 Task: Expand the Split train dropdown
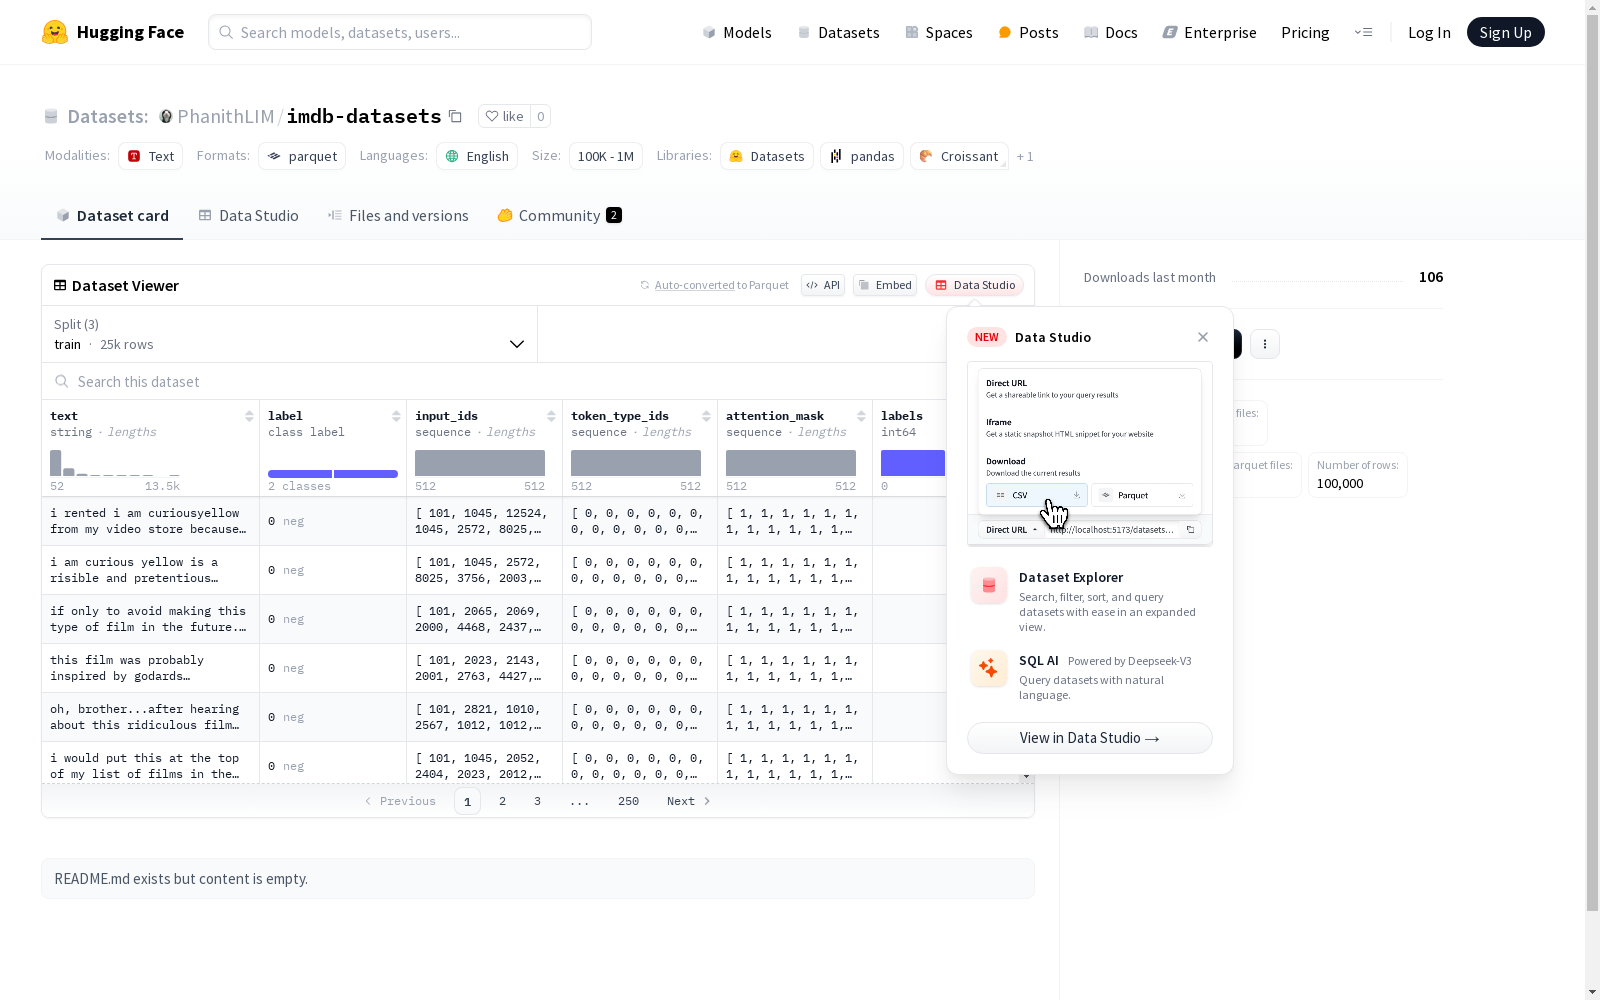(289, 334)
